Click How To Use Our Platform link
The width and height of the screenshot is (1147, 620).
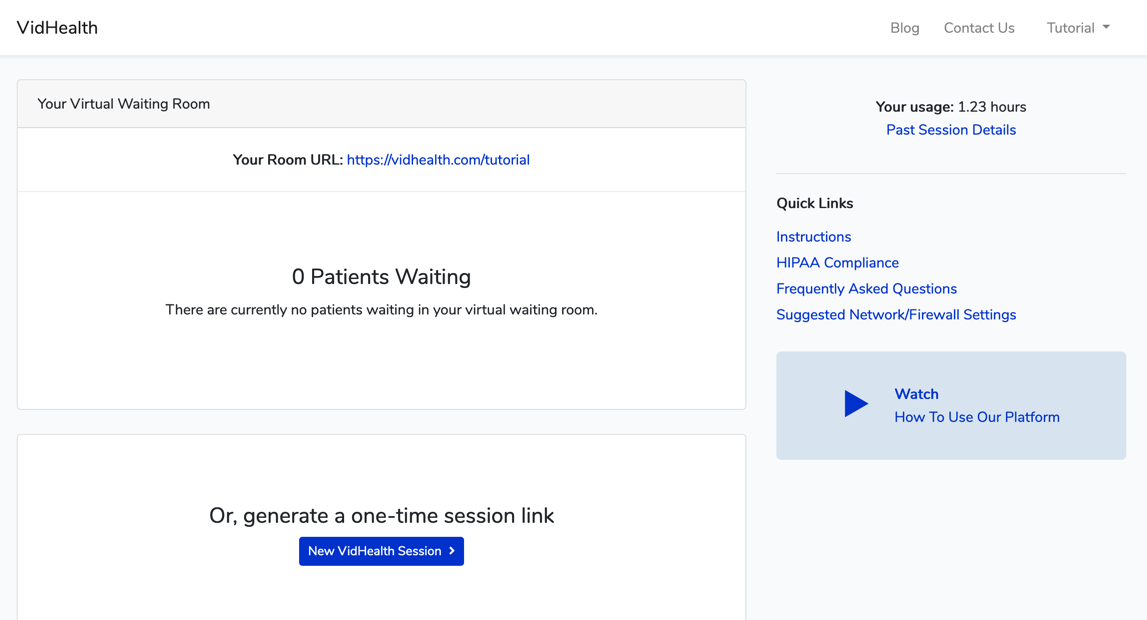click(977, 417)
